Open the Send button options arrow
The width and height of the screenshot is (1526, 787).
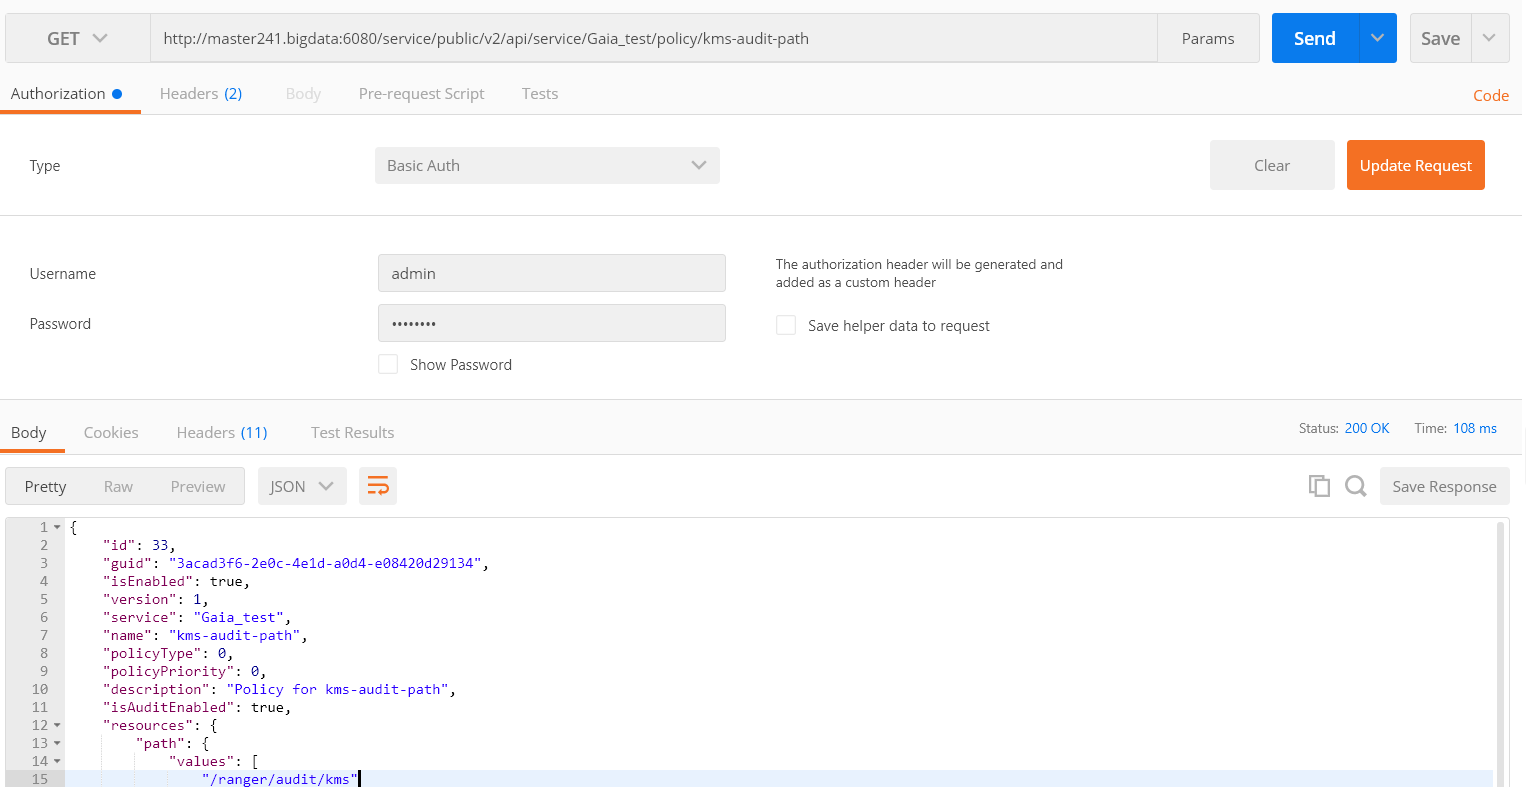1378,38
